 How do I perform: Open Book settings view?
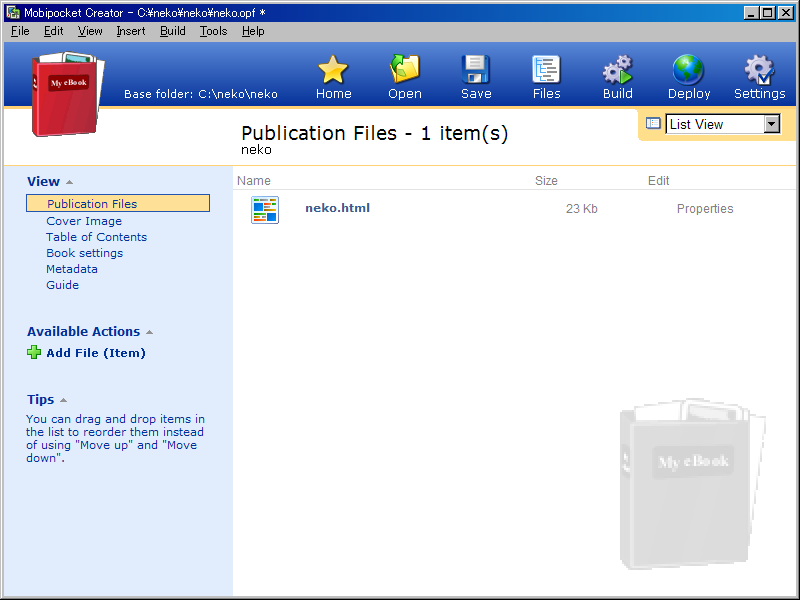pyautogui.click(x=85, y=253)
